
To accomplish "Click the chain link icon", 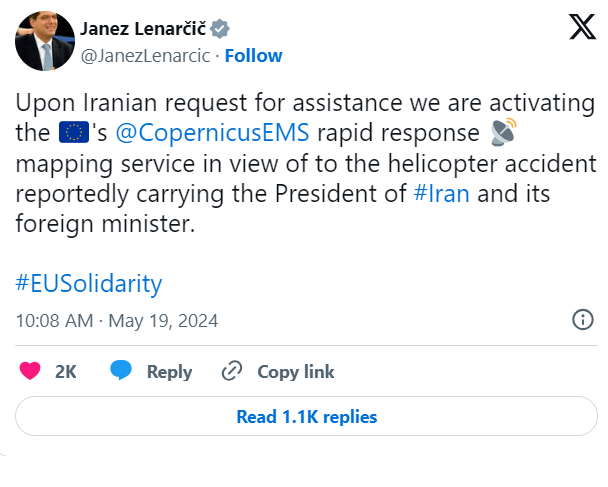I will click(x=232, y=371).
